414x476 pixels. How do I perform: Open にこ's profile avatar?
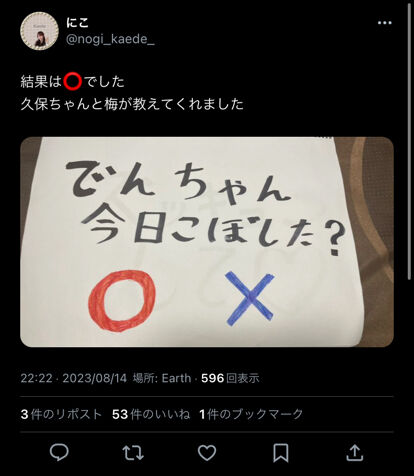tap(40, 31)
